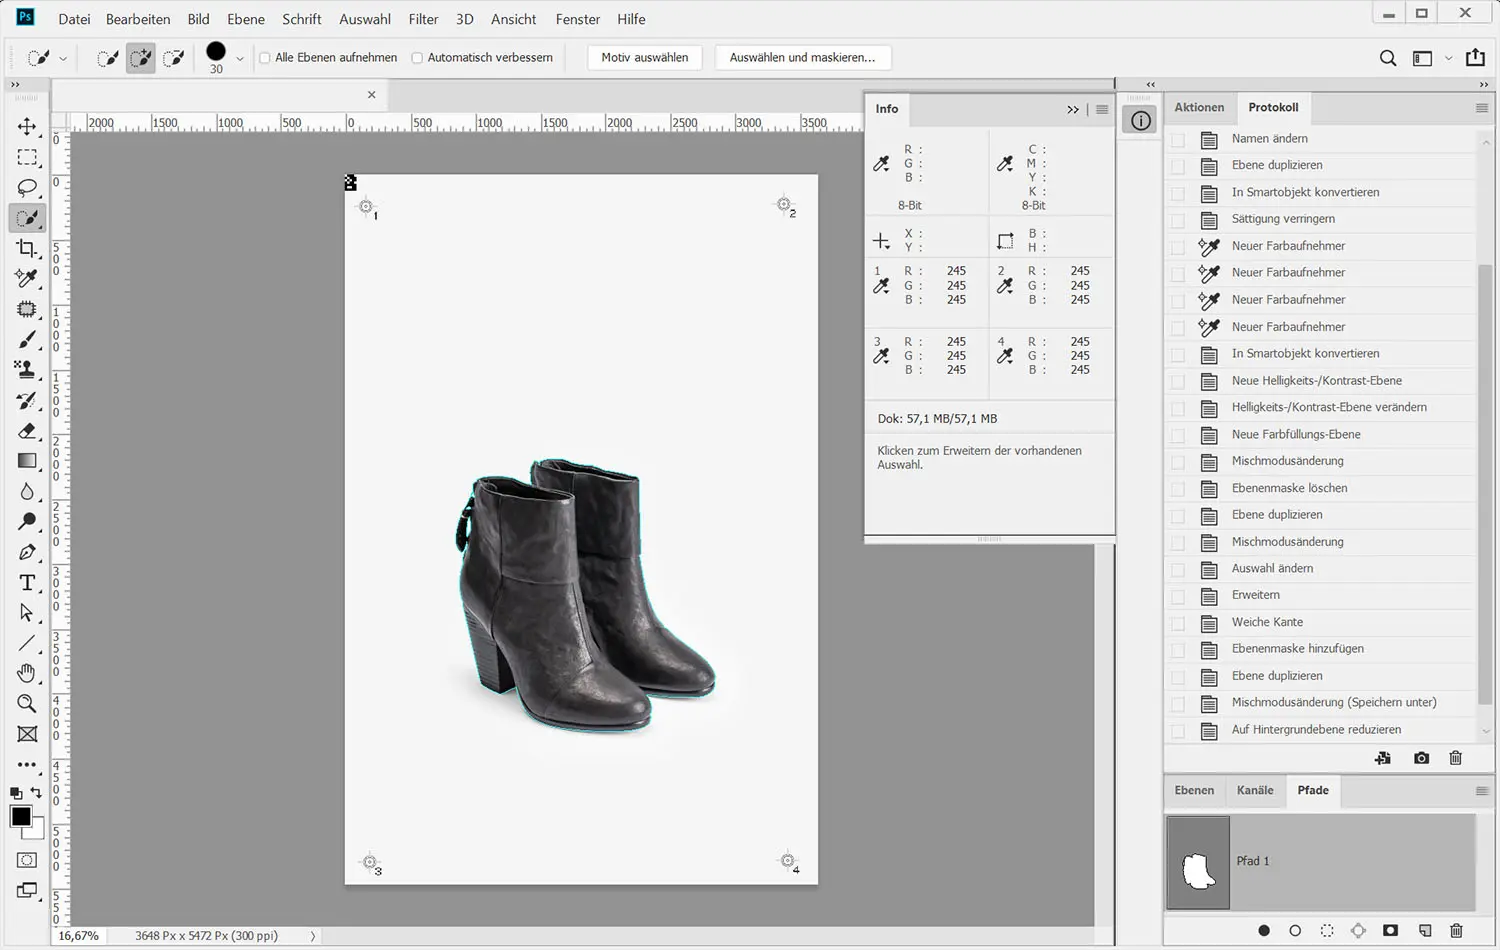1500x950 pixels.
Task: Click the foreground color swatch
Action: (x=21, y=817)
